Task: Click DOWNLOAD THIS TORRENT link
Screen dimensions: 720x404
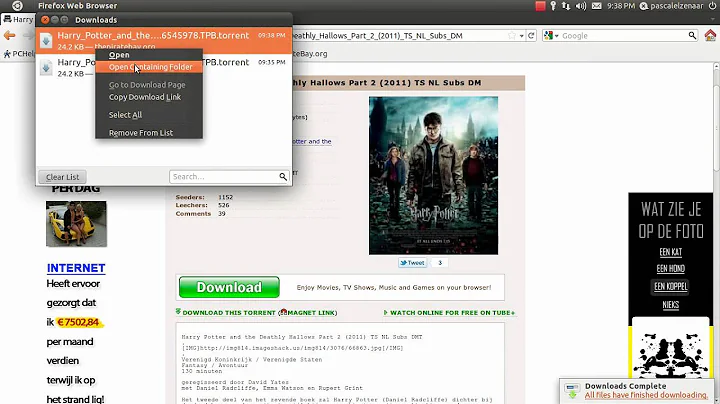Action: pyautogui.click(x=229, y=313)
